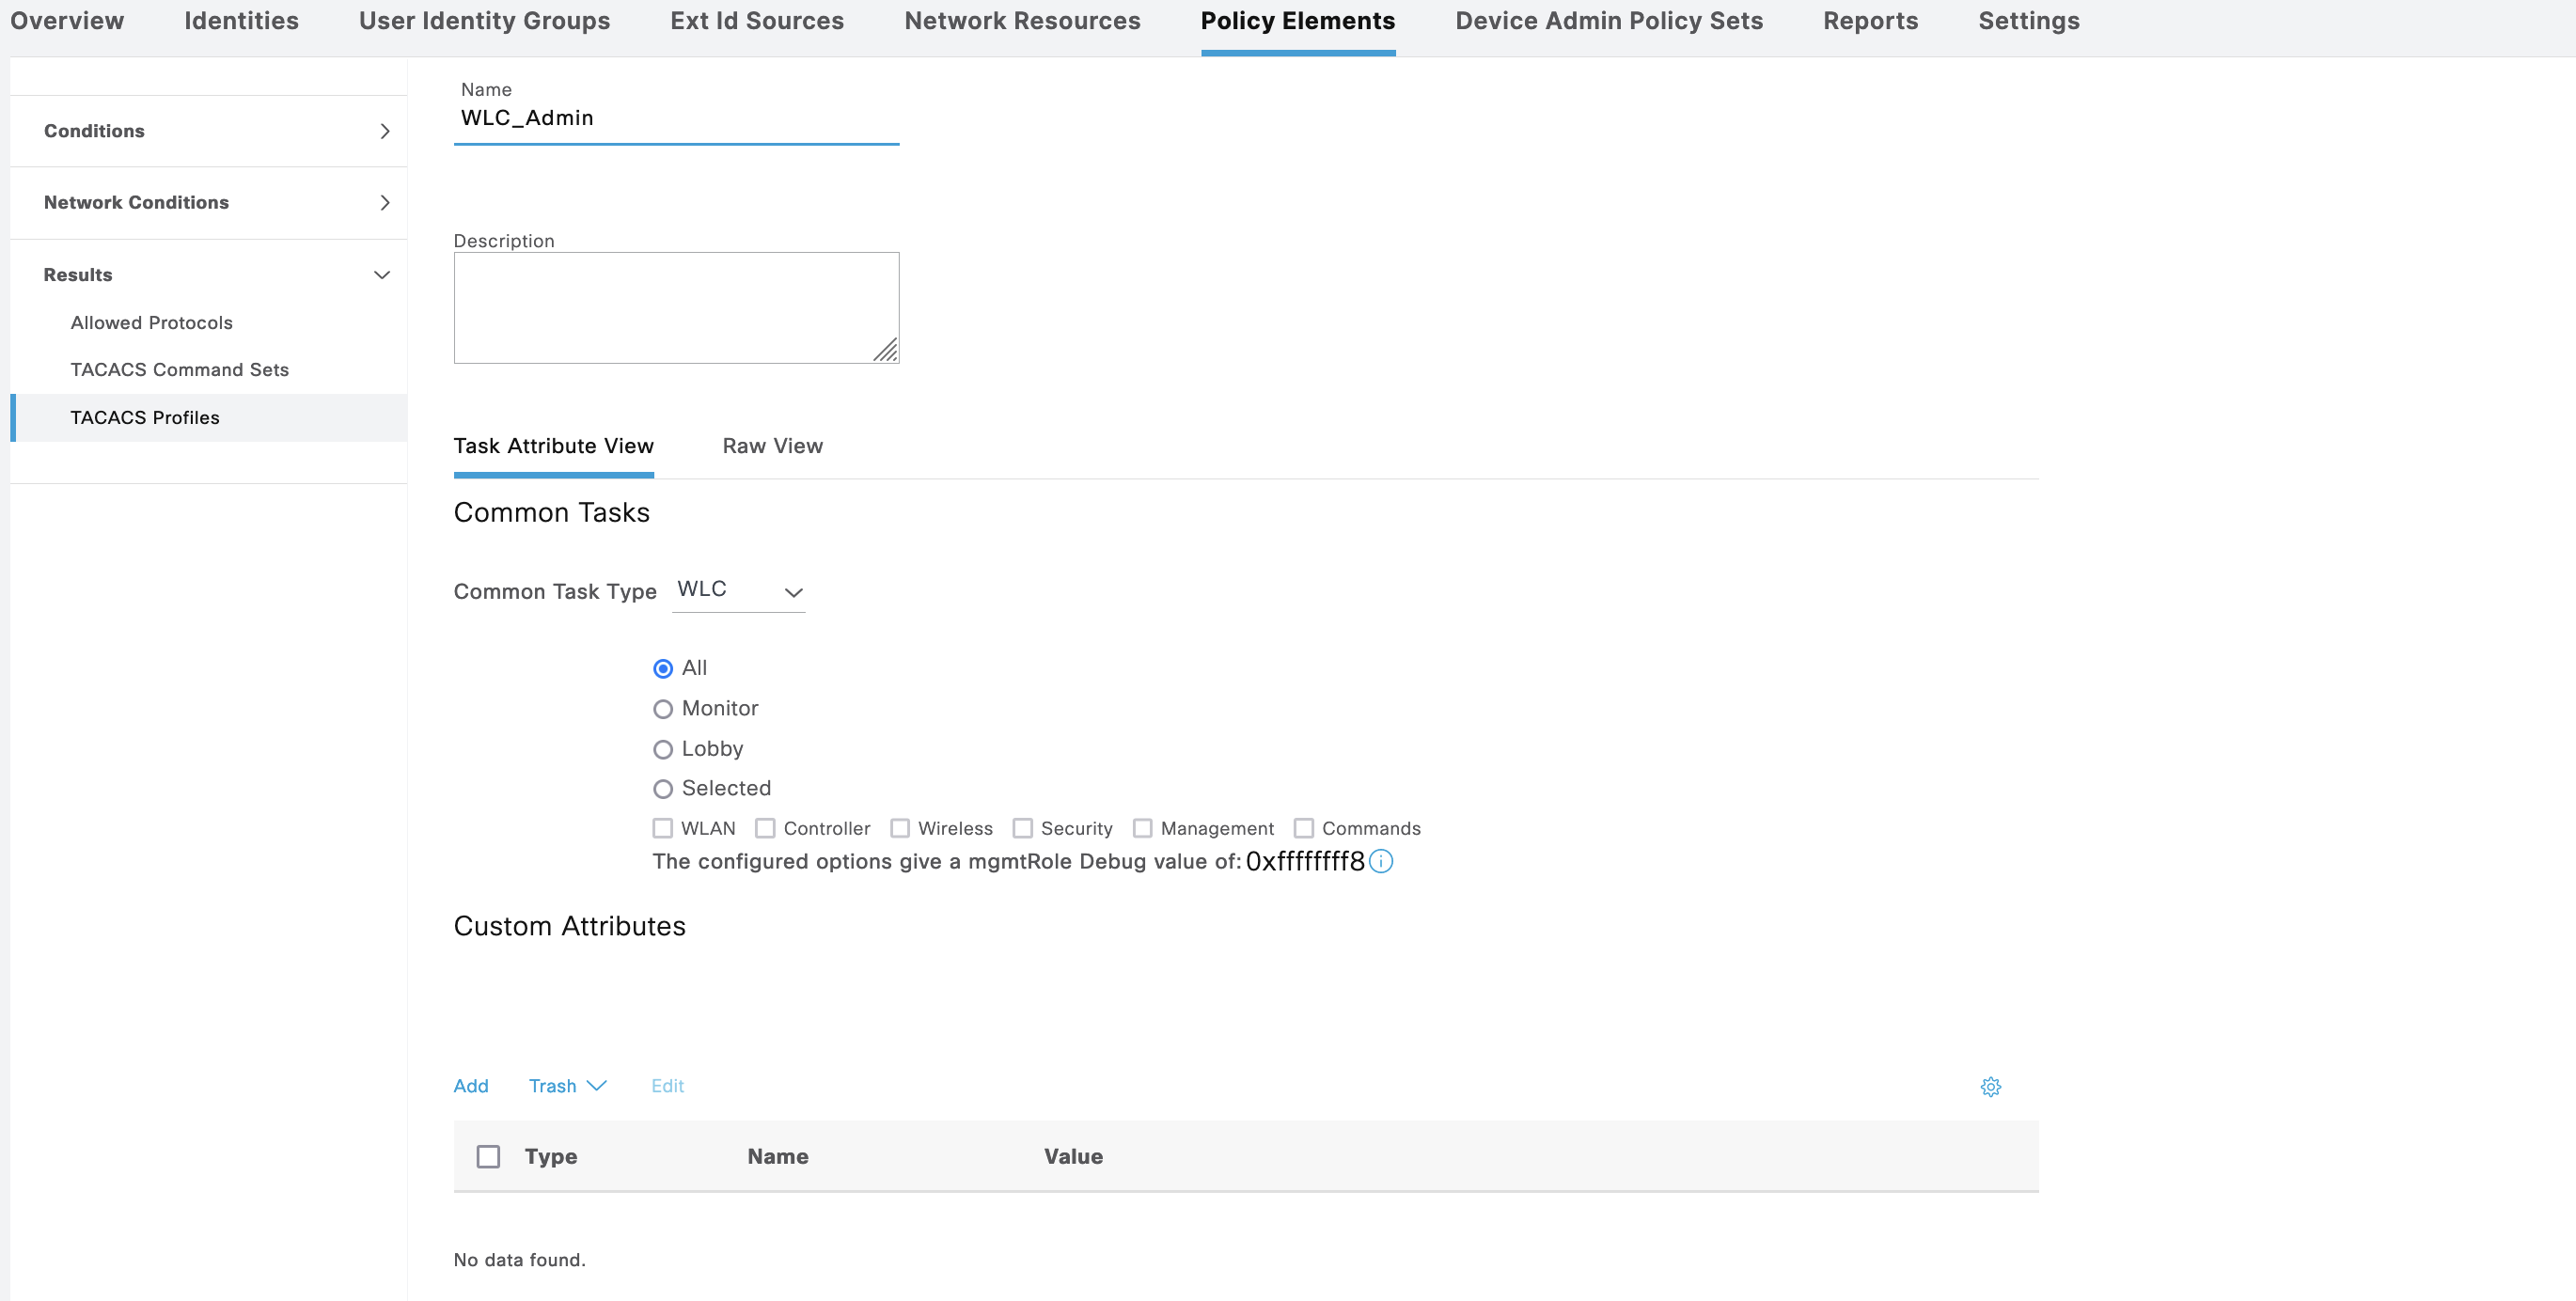Image resolution: width=2576 pixels, height=1301 pixels.
Task: Enable the WLAN checkbox
Action: click(662, 828)
